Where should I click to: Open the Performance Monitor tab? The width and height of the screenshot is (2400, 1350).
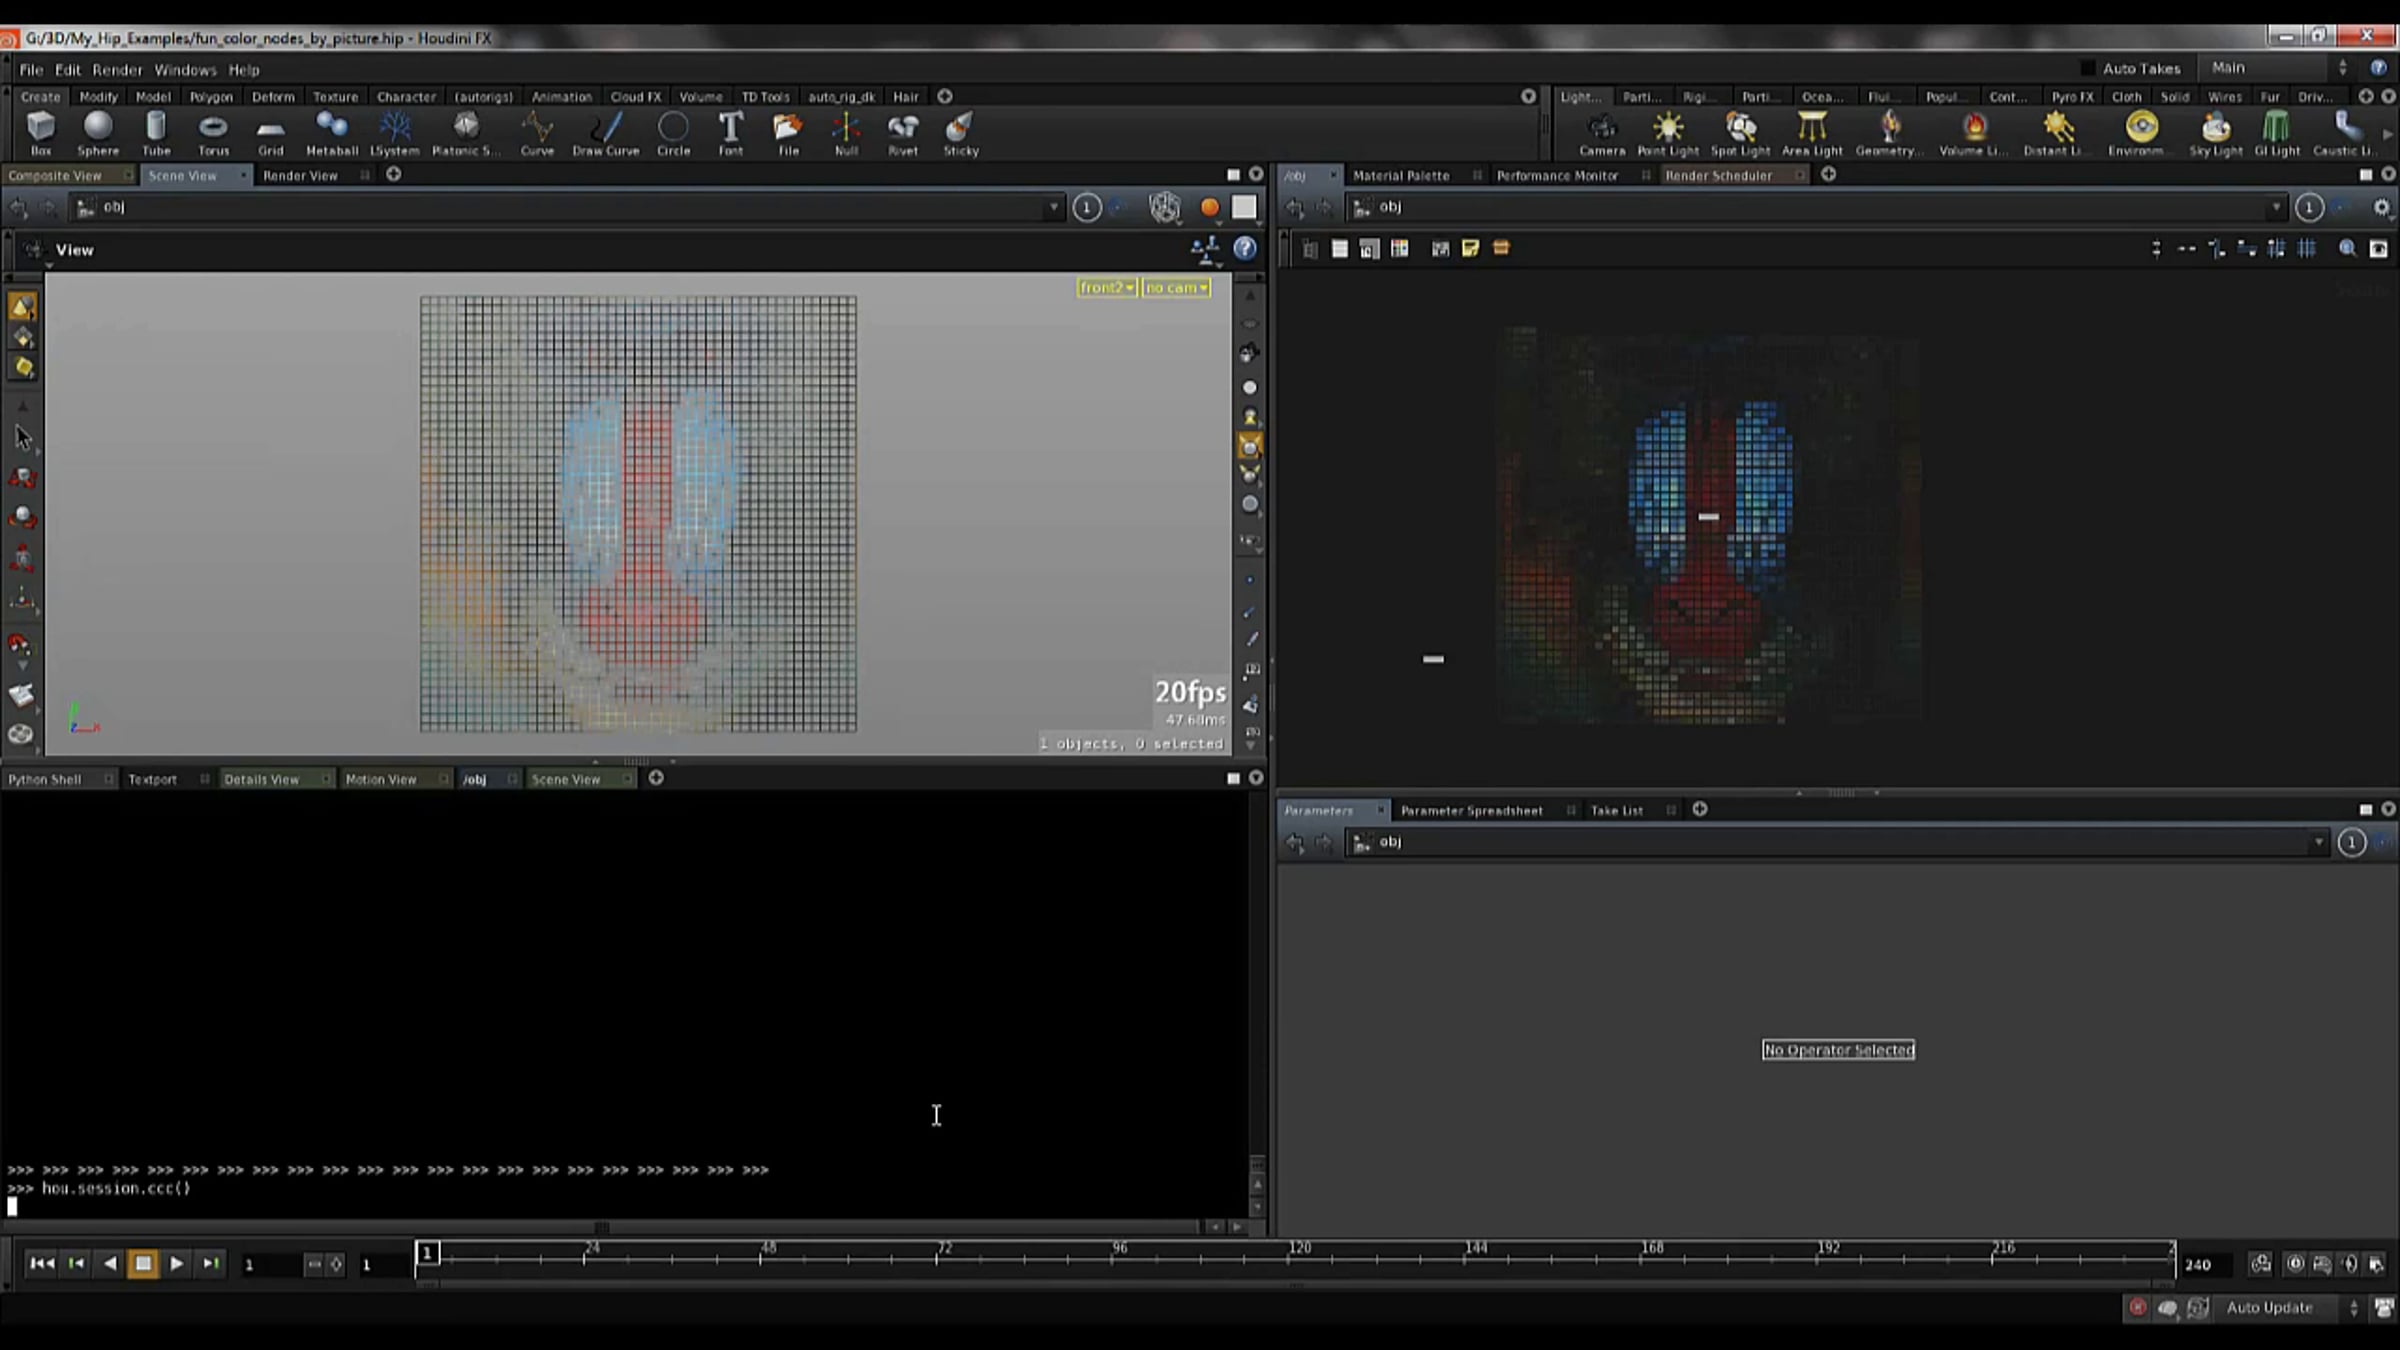point(1557,176)
